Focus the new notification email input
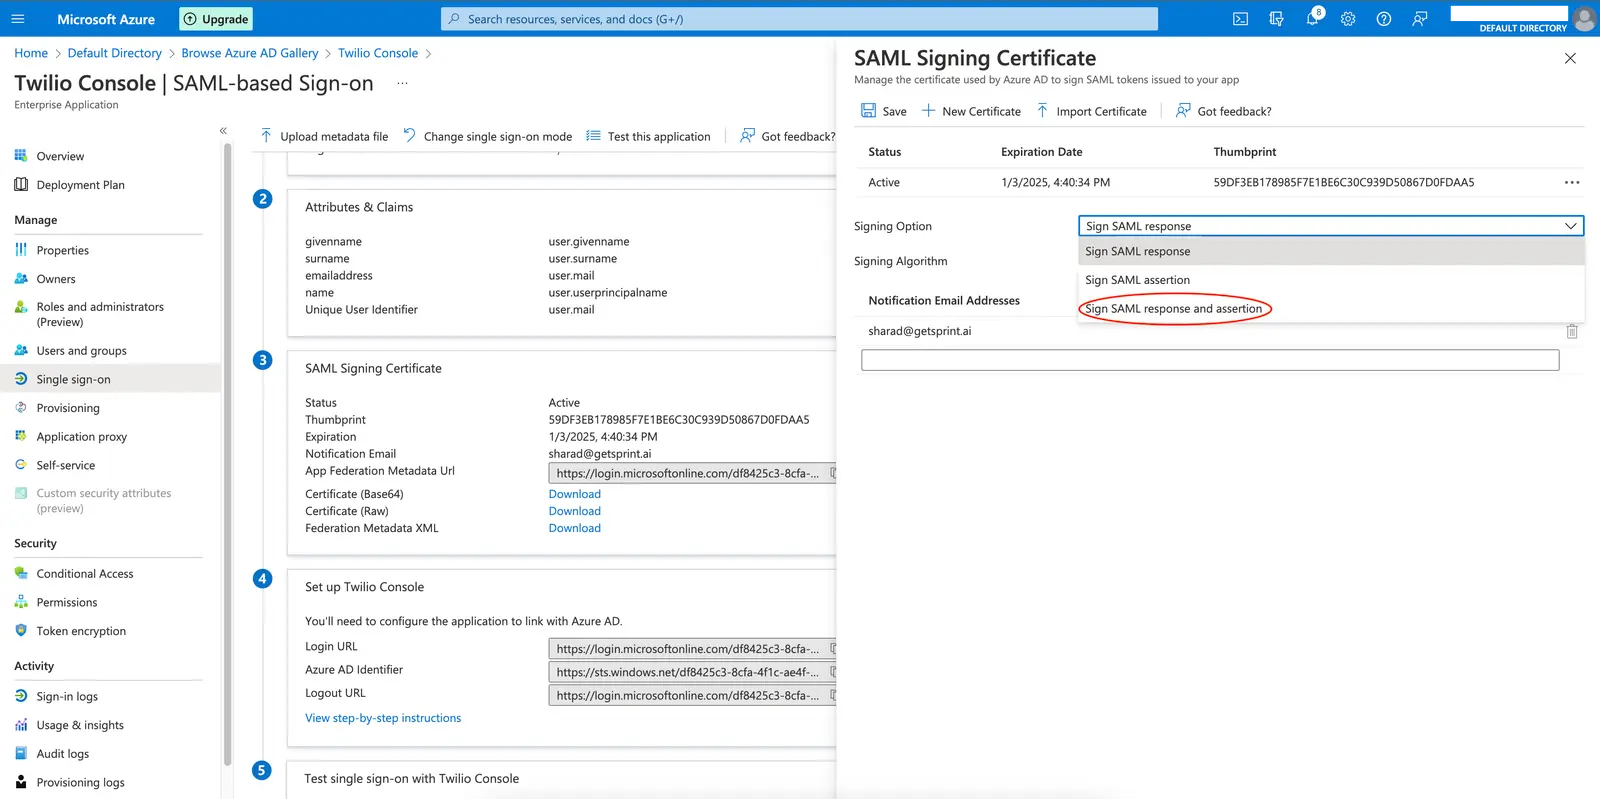Viewport: 1600px width, 799px height. [1210, 360]
